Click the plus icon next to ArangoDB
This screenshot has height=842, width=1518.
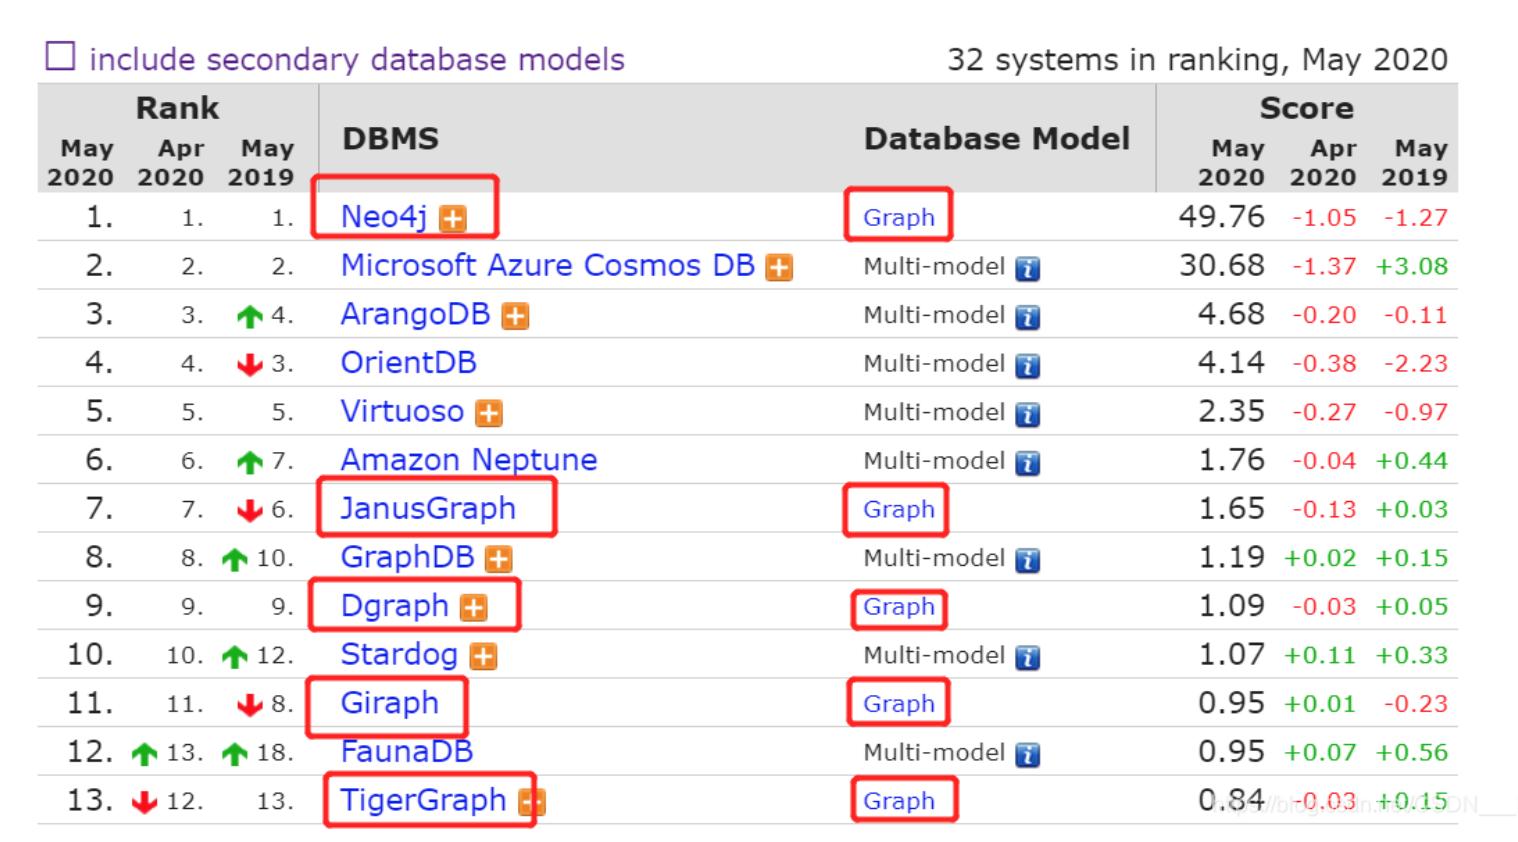[x=515, y=317]
